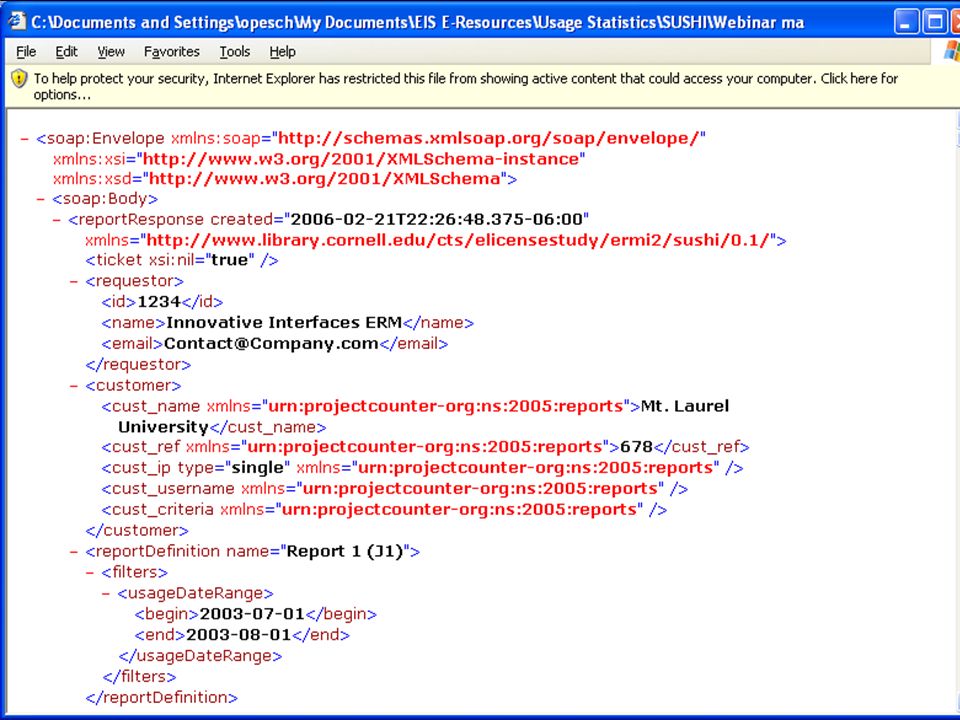Click the xmlns:xsd XMLSchema URL
960x720 pixels.
point(324,179)
